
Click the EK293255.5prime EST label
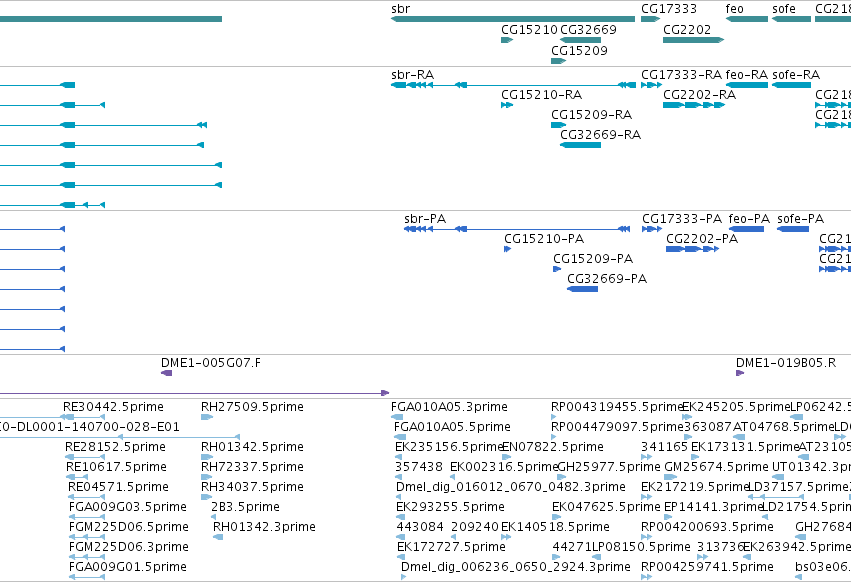[450, 508]
